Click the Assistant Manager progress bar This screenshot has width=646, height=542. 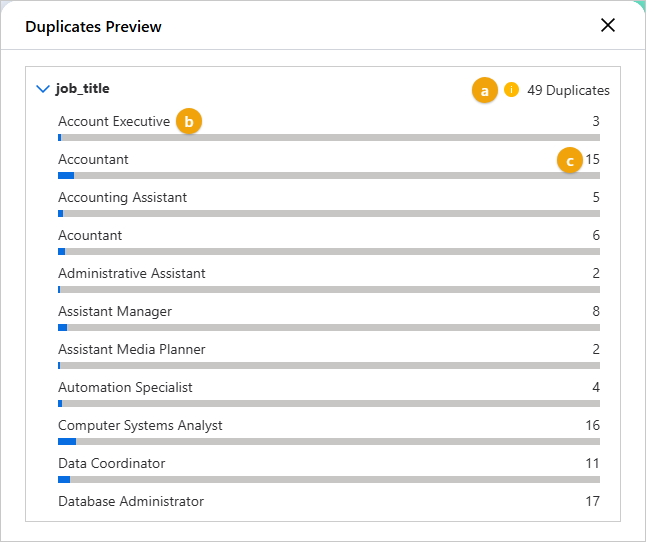click(x=329, y=327)
